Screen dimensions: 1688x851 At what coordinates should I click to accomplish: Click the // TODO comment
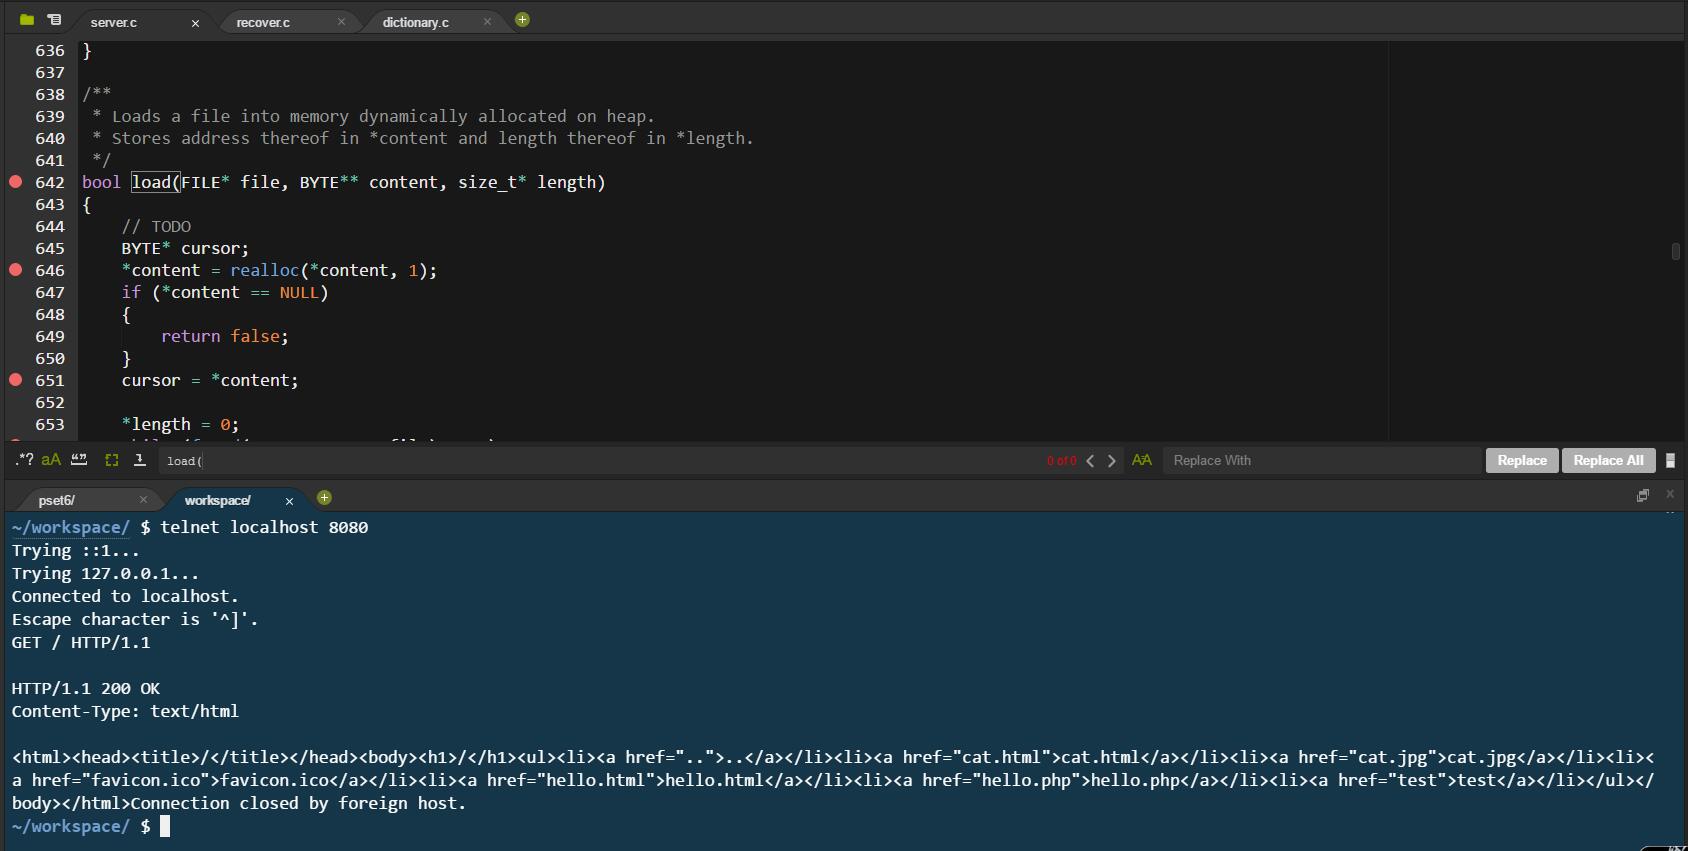tap(156, 226)
